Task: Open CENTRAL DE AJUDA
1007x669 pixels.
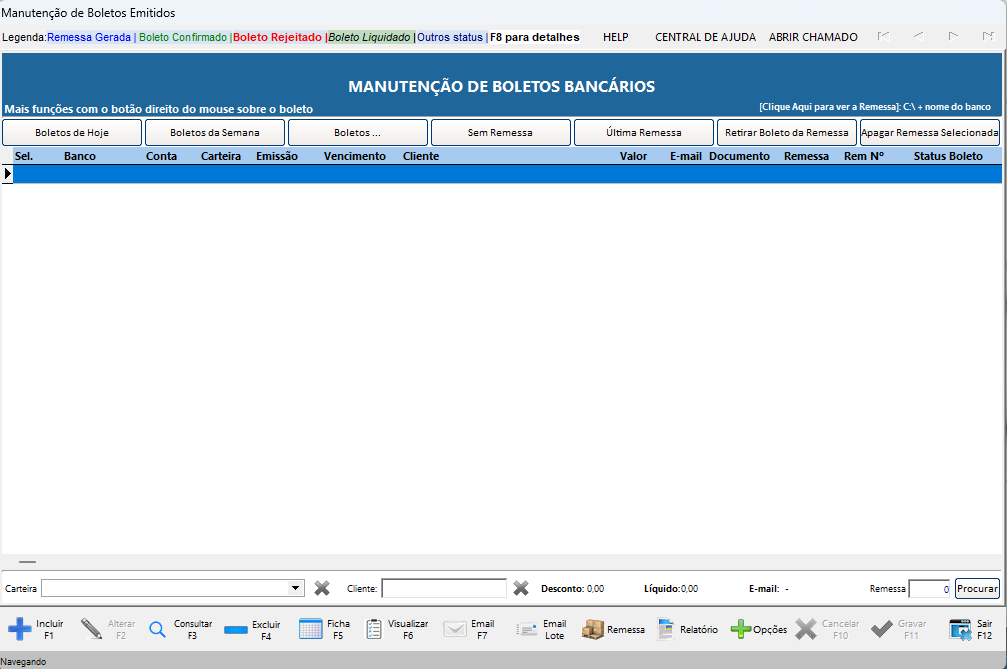Action: pyautogui.click(x=705, y=37)
